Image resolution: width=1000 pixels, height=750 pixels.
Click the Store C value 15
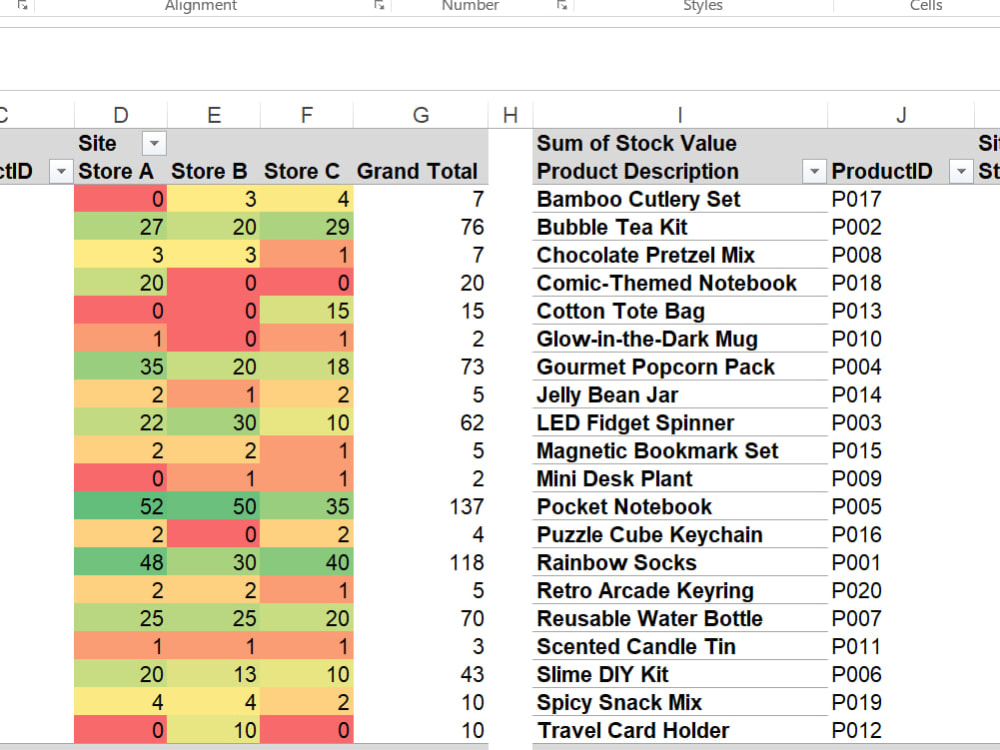pyautogui.click(x=307, y=311)
